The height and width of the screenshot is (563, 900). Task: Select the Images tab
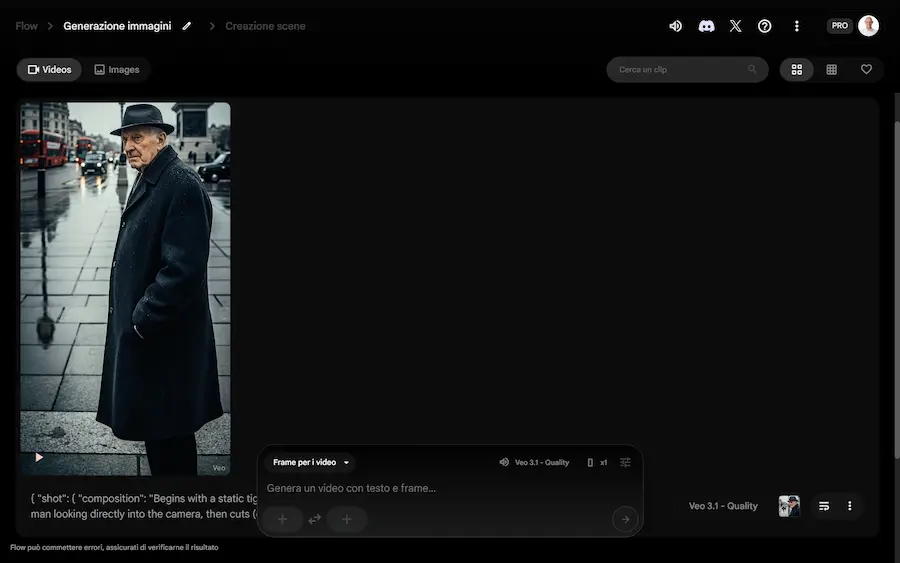click(x=117, y=70)
